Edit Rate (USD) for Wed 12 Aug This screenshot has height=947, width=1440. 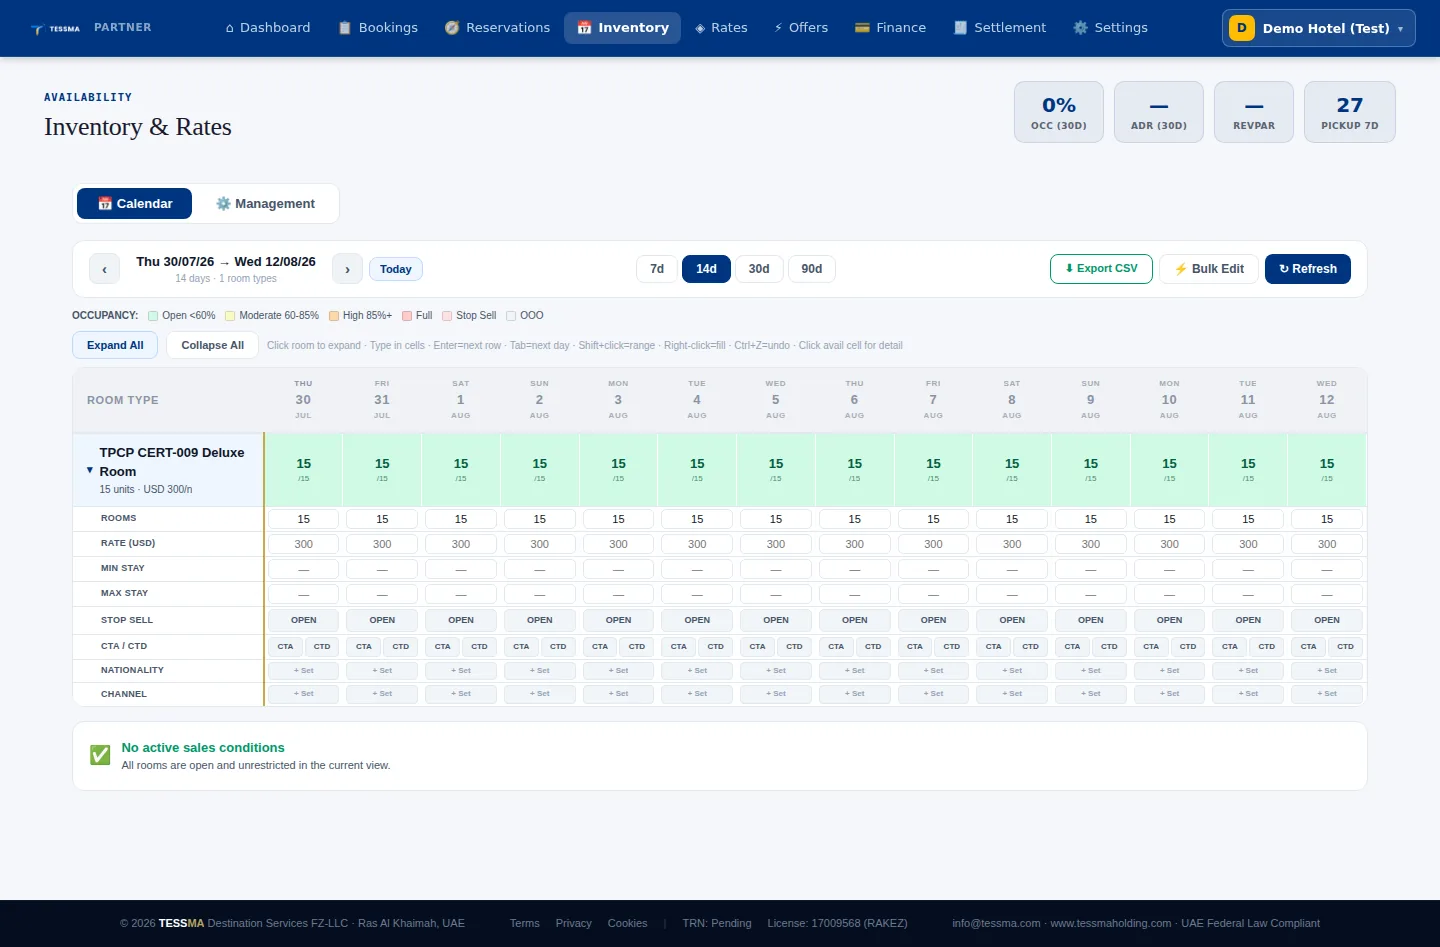click(1327, 544)
